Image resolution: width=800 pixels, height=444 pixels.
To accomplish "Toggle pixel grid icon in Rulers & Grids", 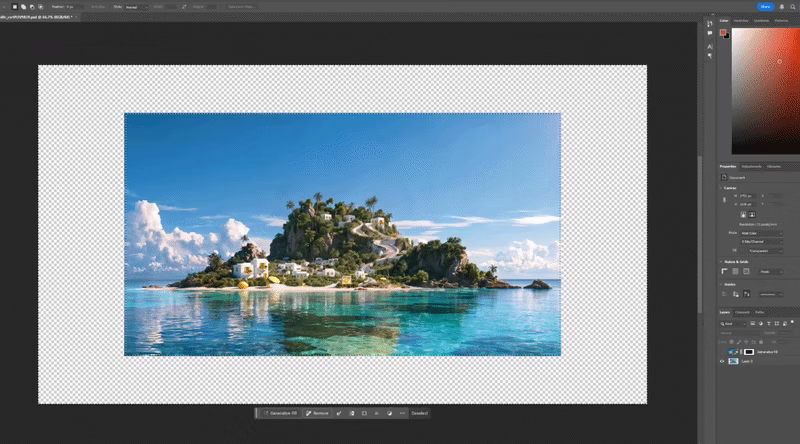I will (746, 272).
